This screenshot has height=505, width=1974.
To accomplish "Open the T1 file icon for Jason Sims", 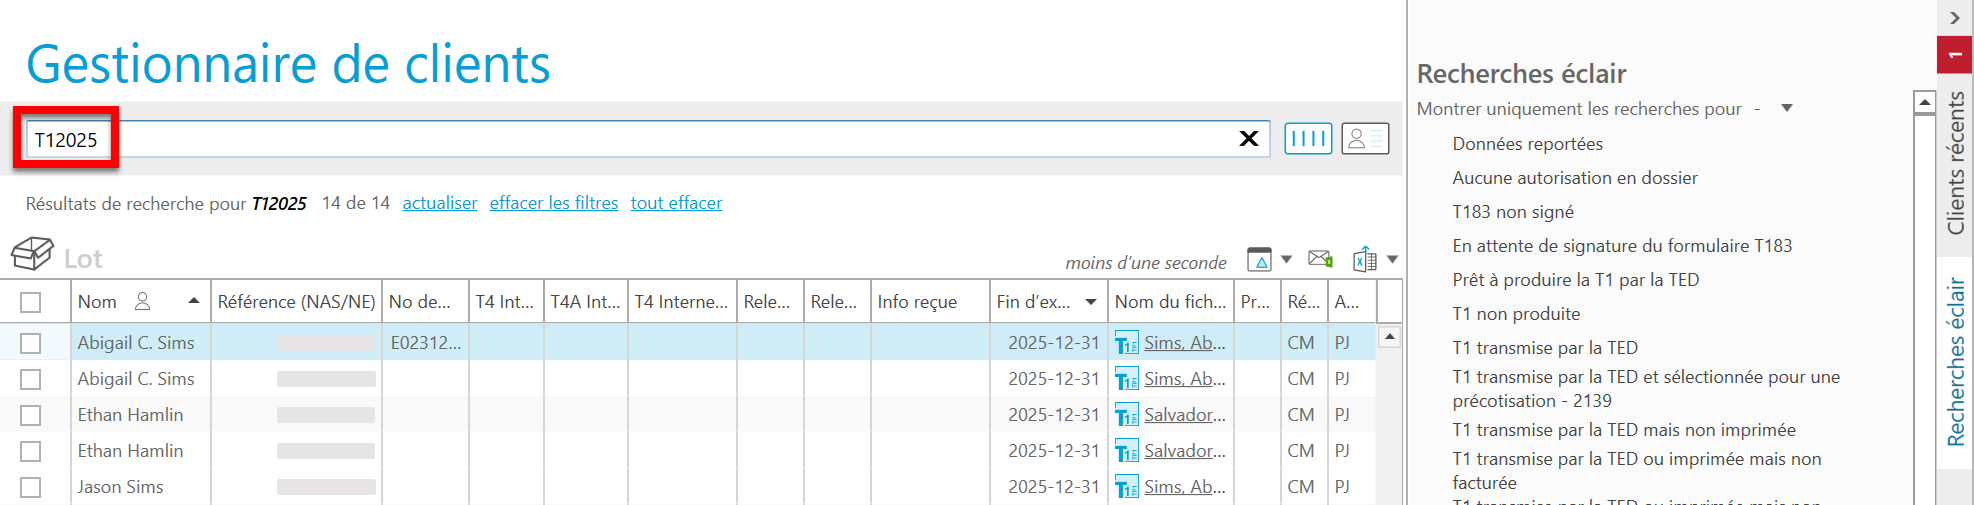I will pos(1126,488).
